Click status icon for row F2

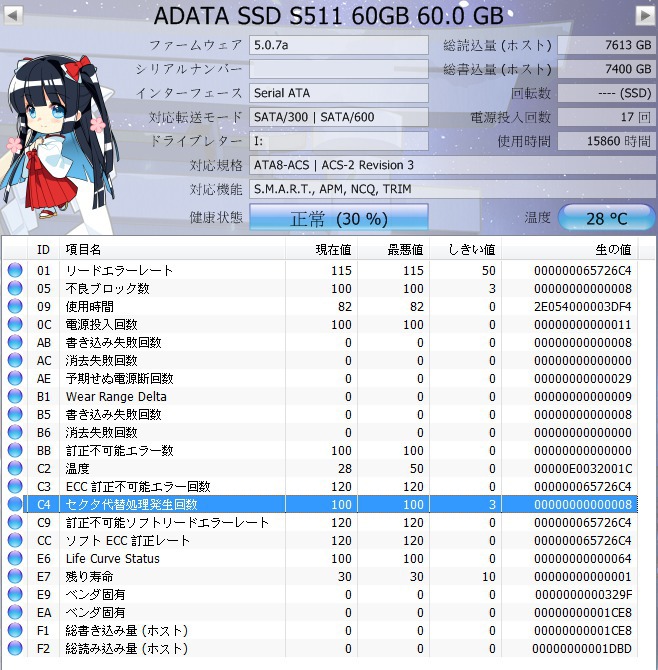(x=15, y=648)
